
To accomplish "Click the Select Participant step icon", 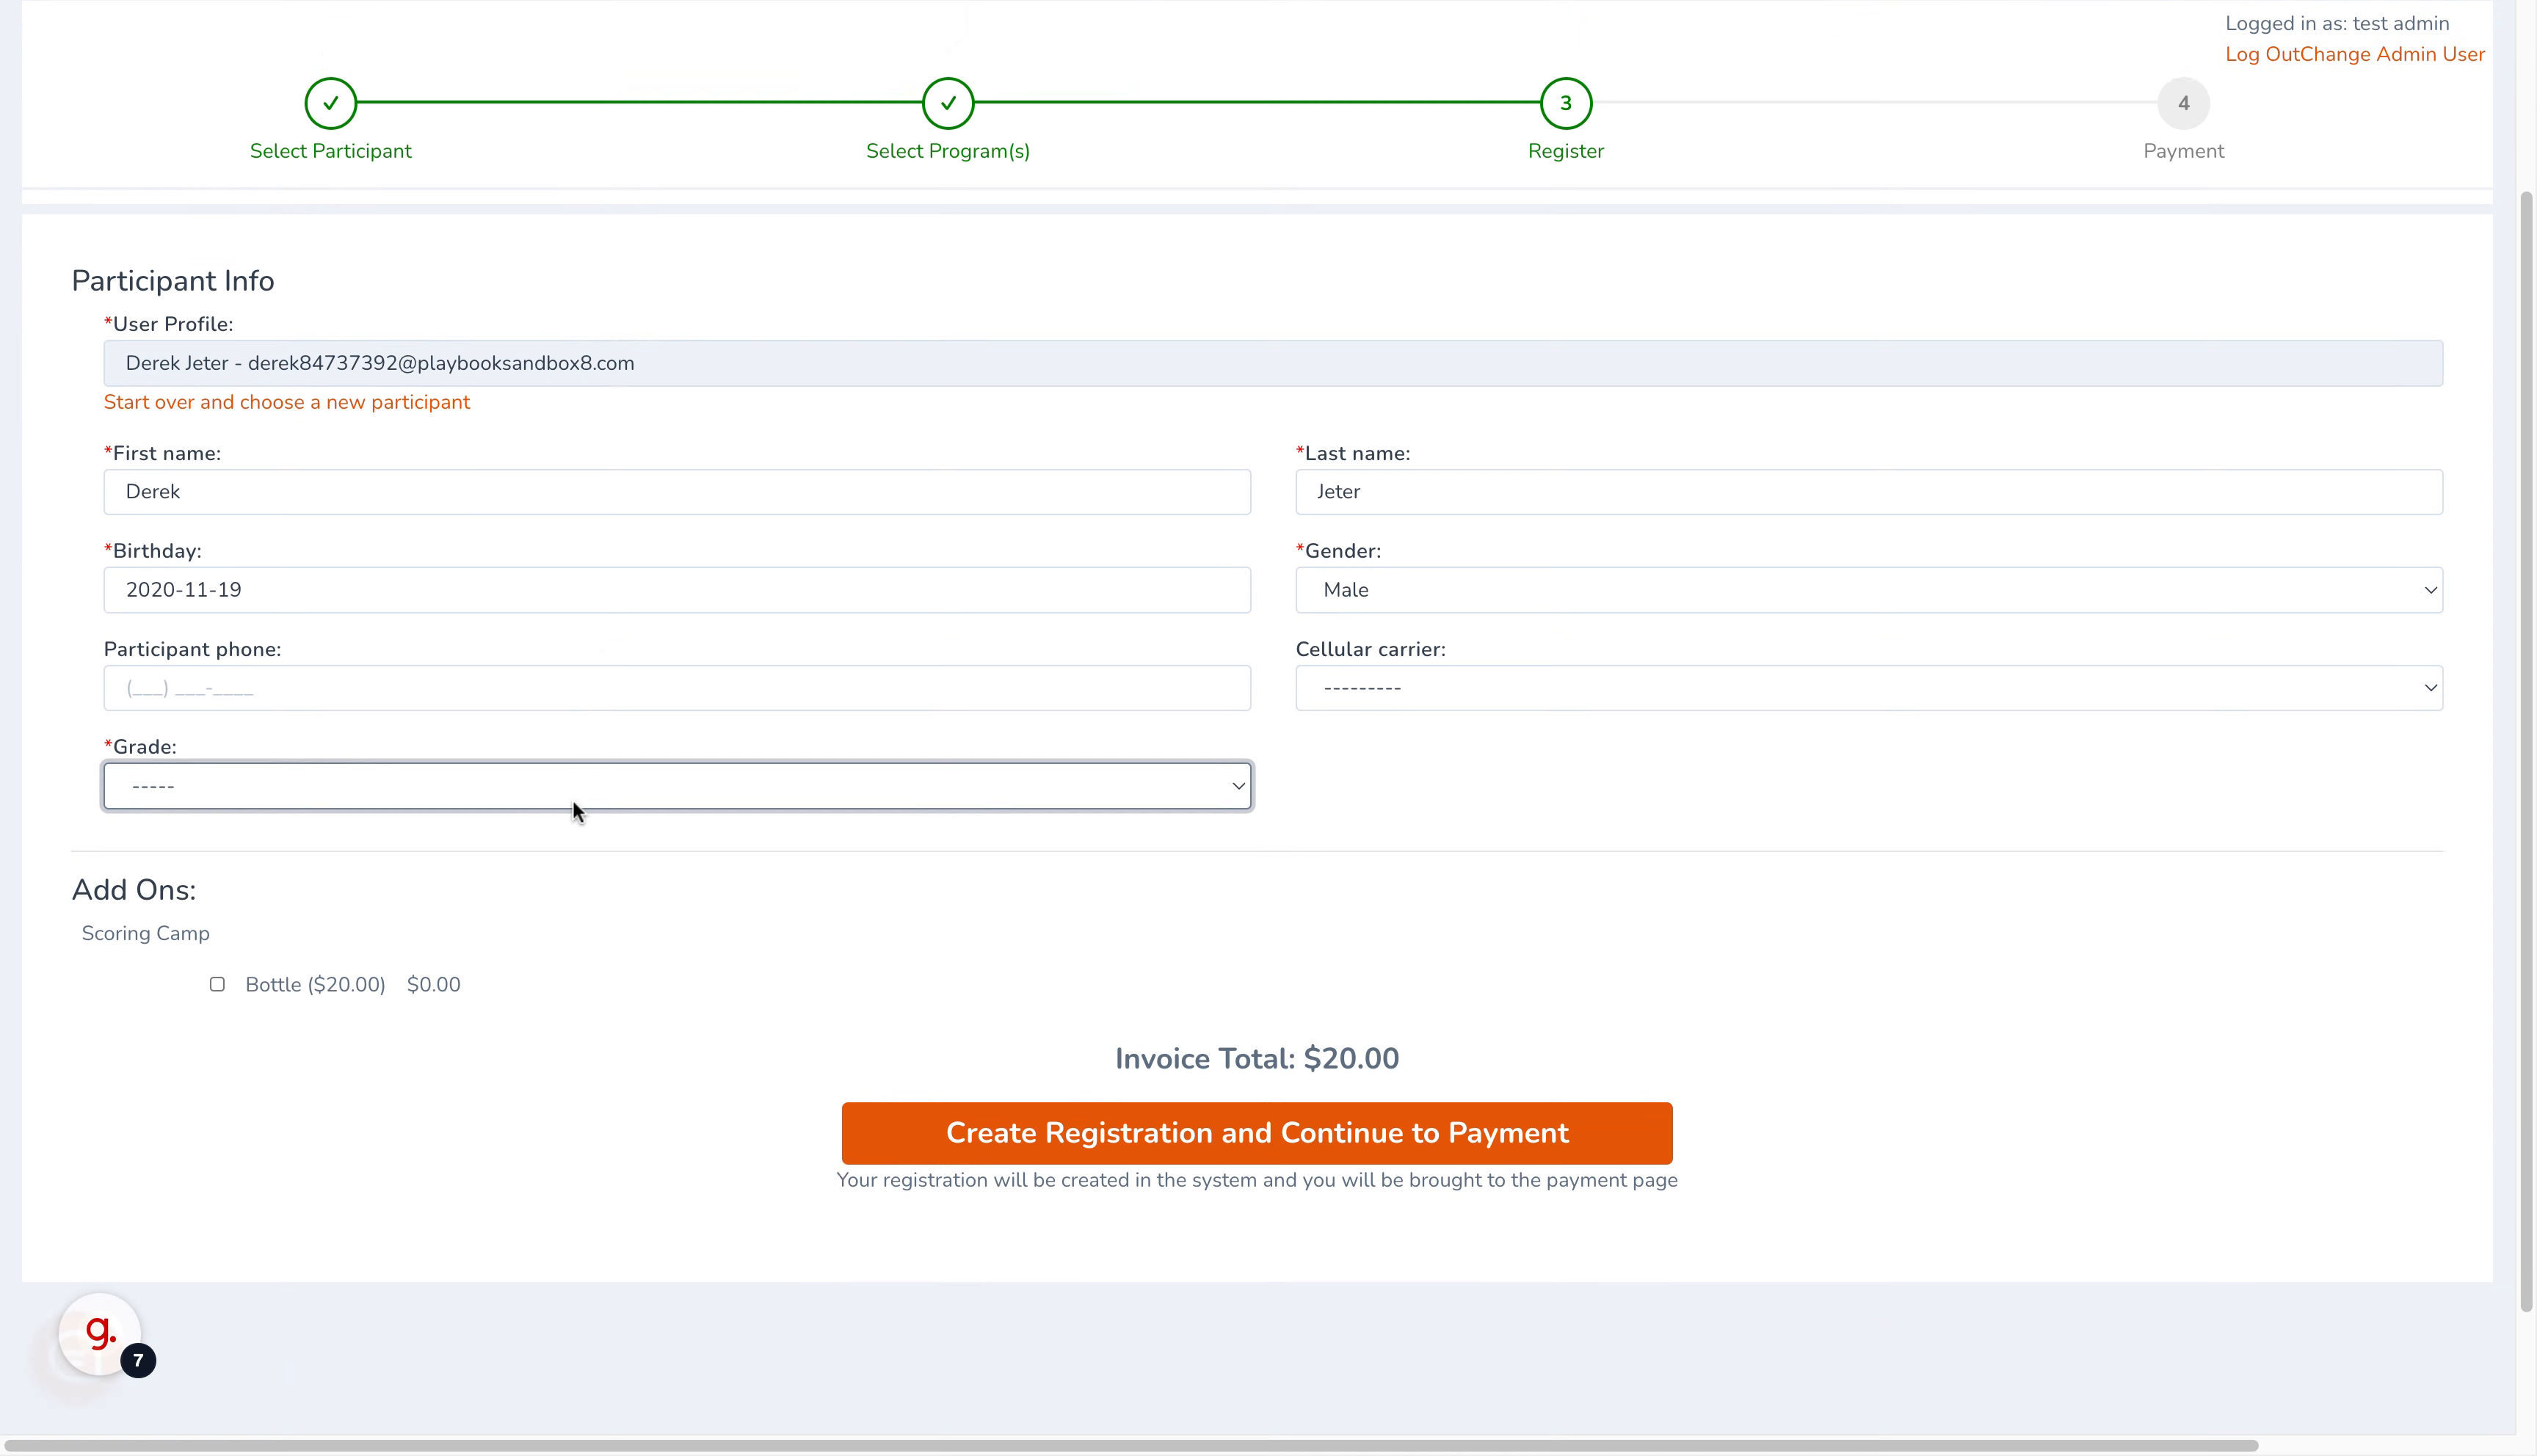I will 330,103.
